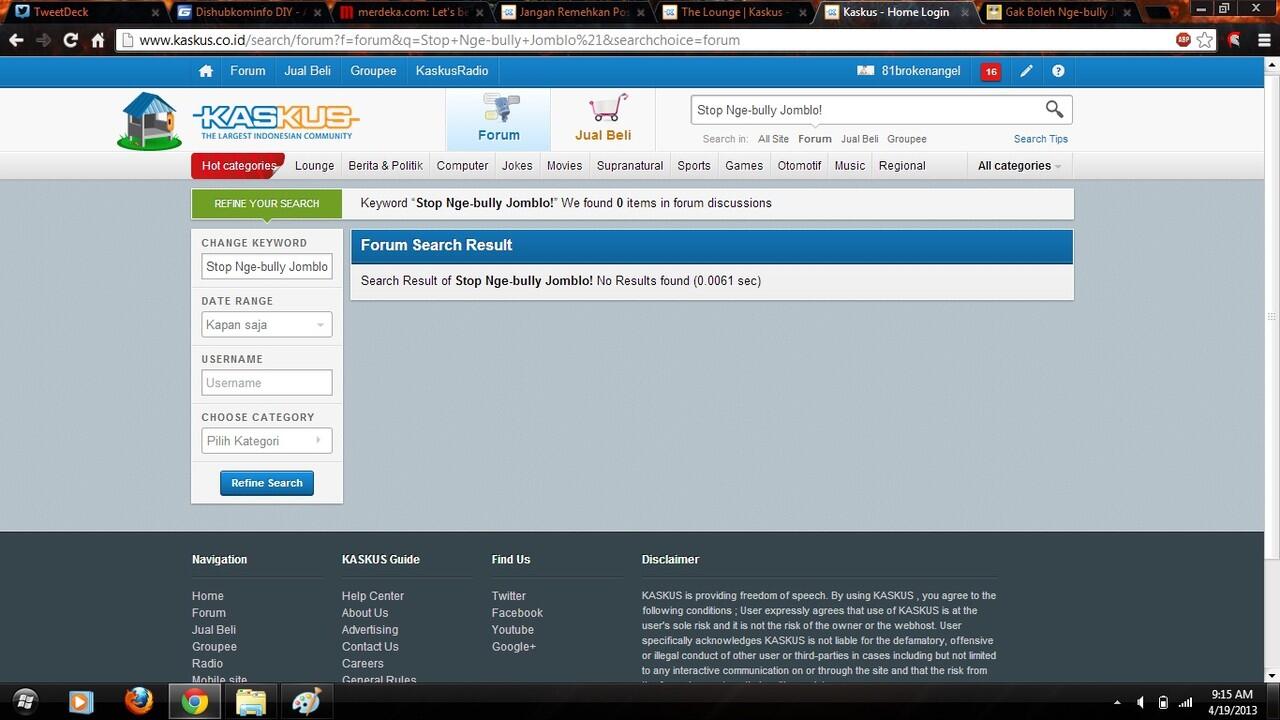Screen dimensions: 1280x720
Task: Select the Forum section icon
Action: 499,119
